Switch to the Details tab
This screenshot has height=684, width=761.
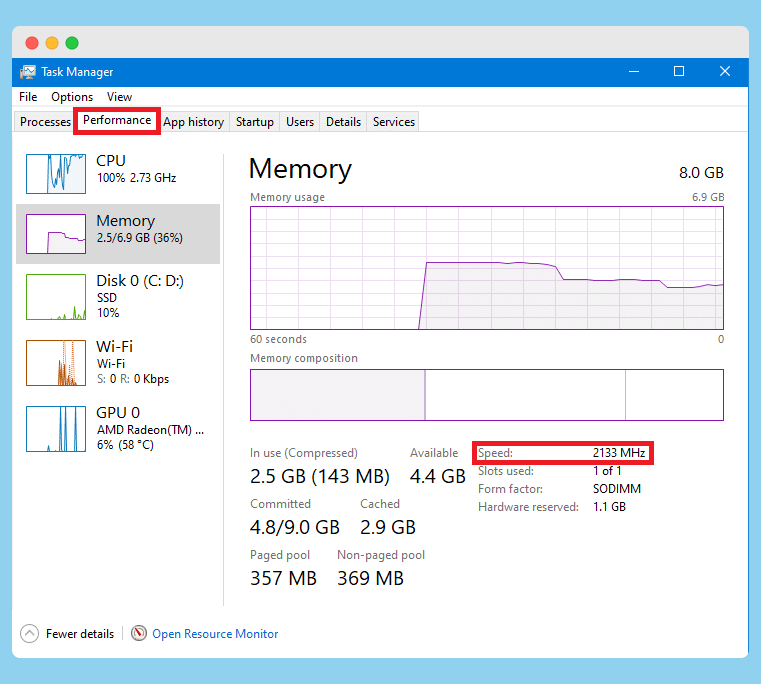(343, 122)
